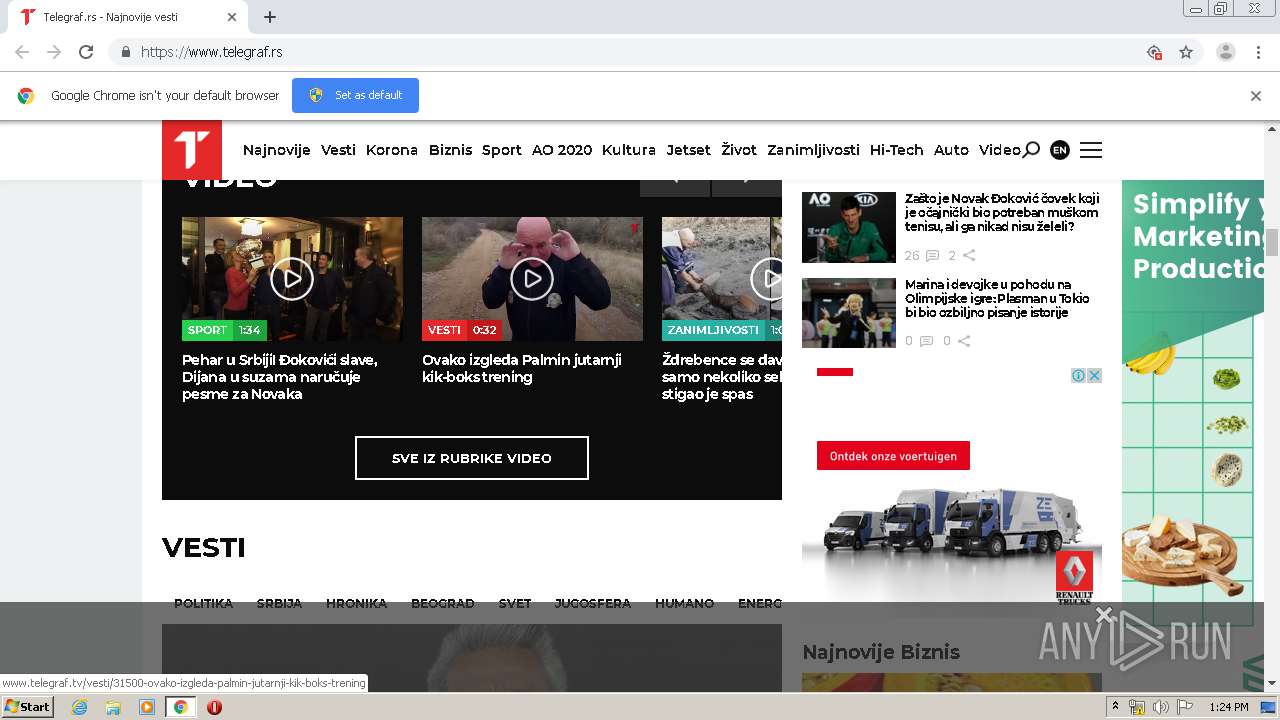The height and width of the screenshot is (720, 1280).
Task: Reload the page in Chrome
Action: [86, 52]
